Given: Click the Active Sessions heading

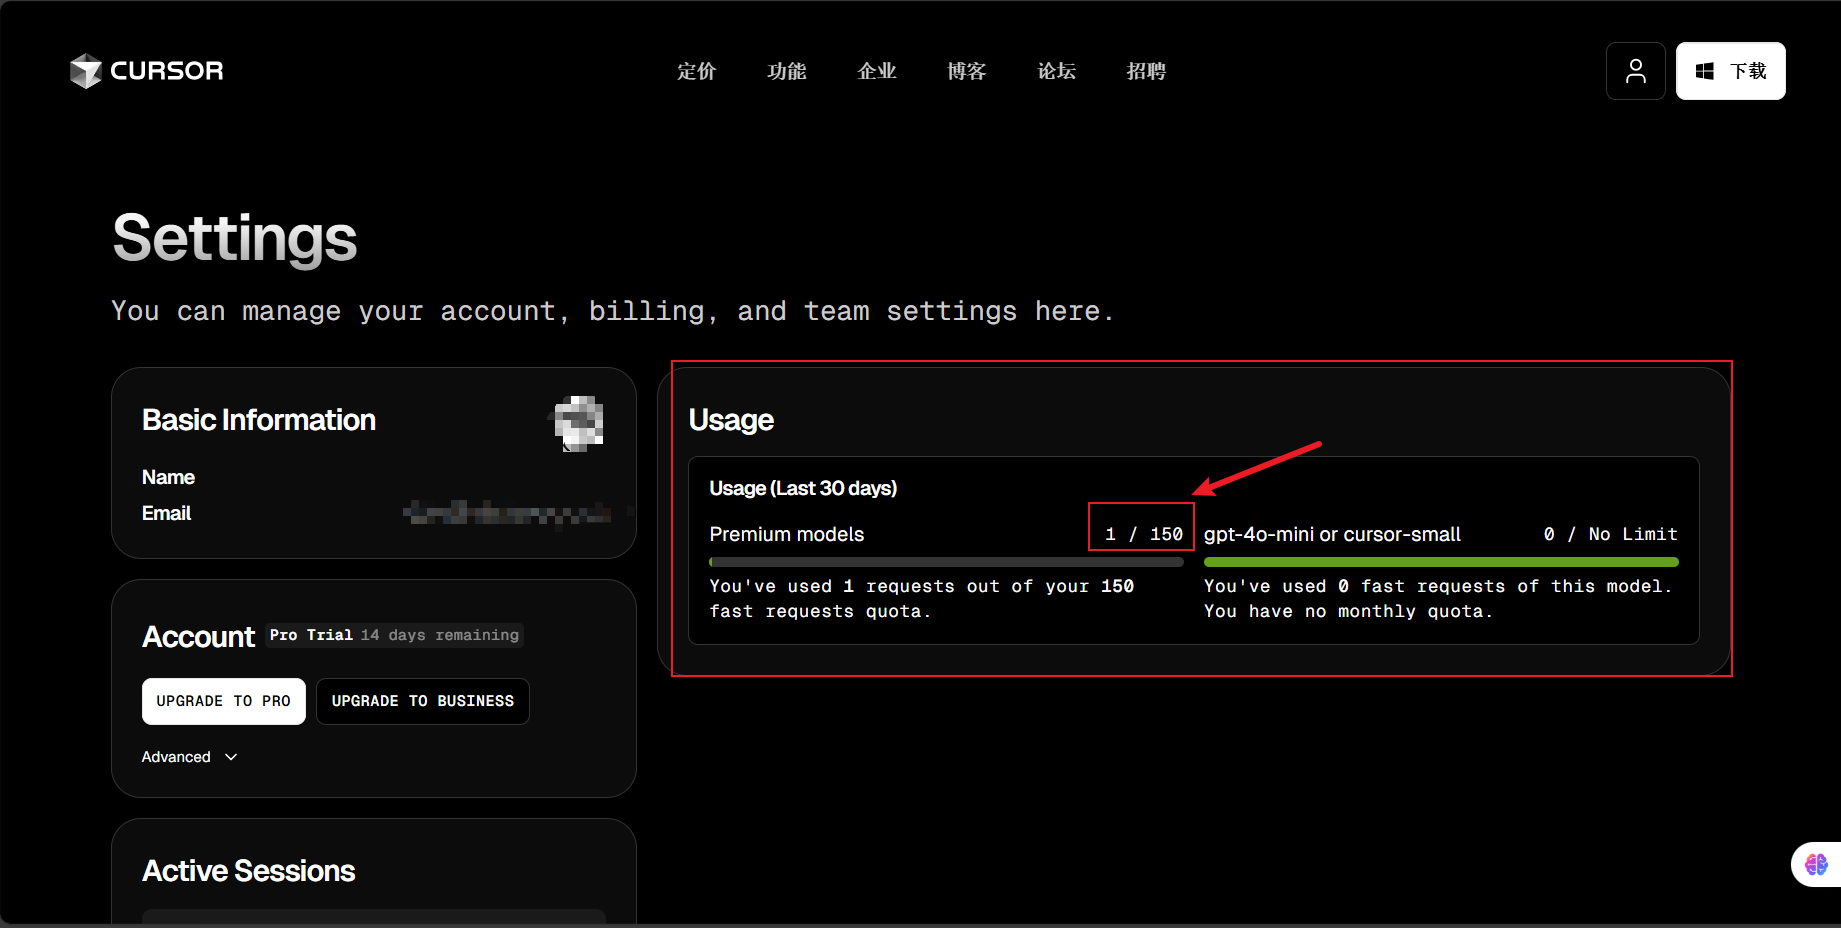Looking at the screenshot, I should [x=248, y=871].
